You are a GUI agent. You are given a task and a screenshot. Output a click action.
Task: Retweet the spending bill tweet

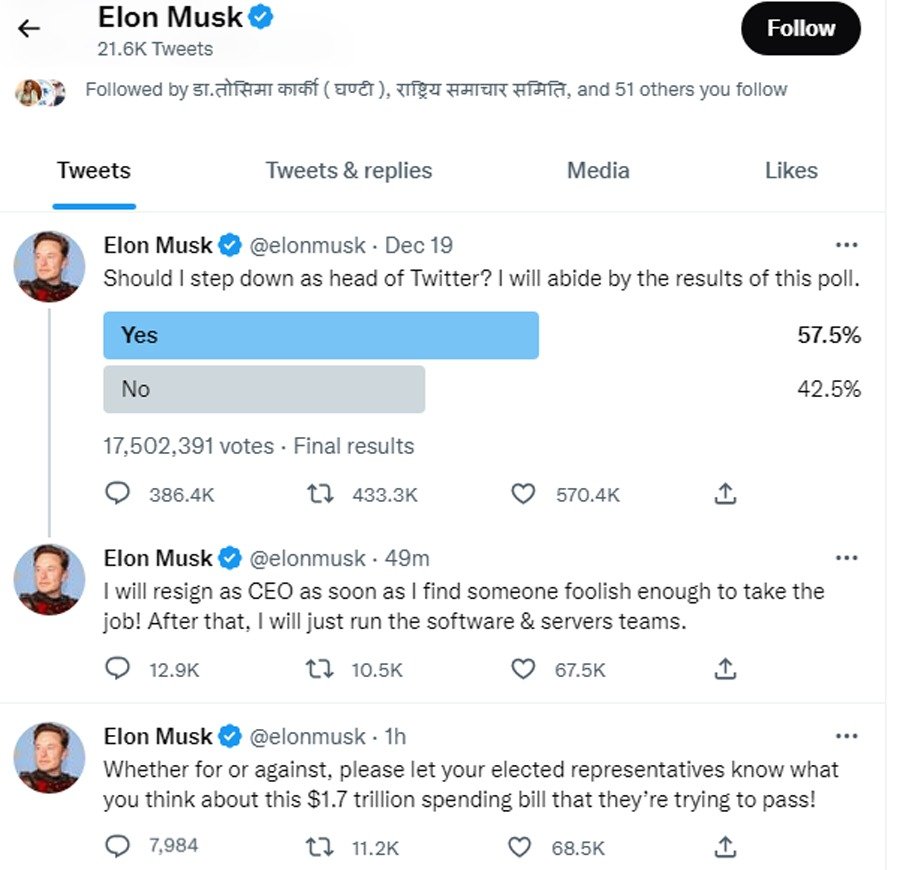pyautogui.click(x=319, y=847)
